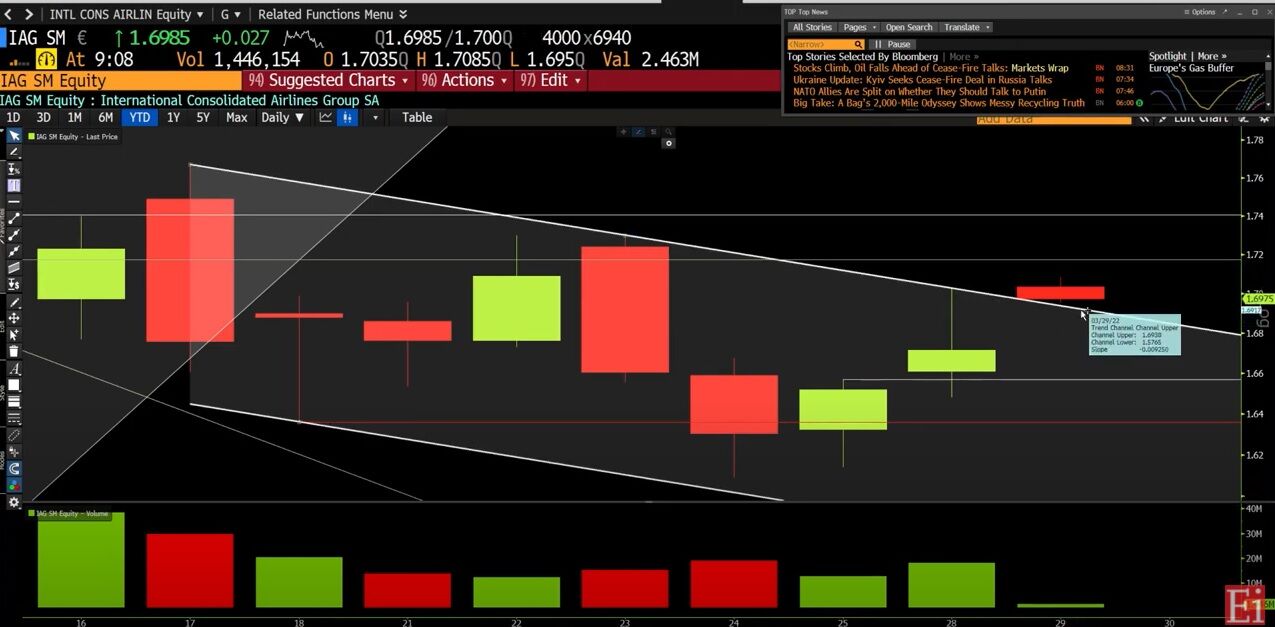Select the Max time range

click(x=236, y=117)
